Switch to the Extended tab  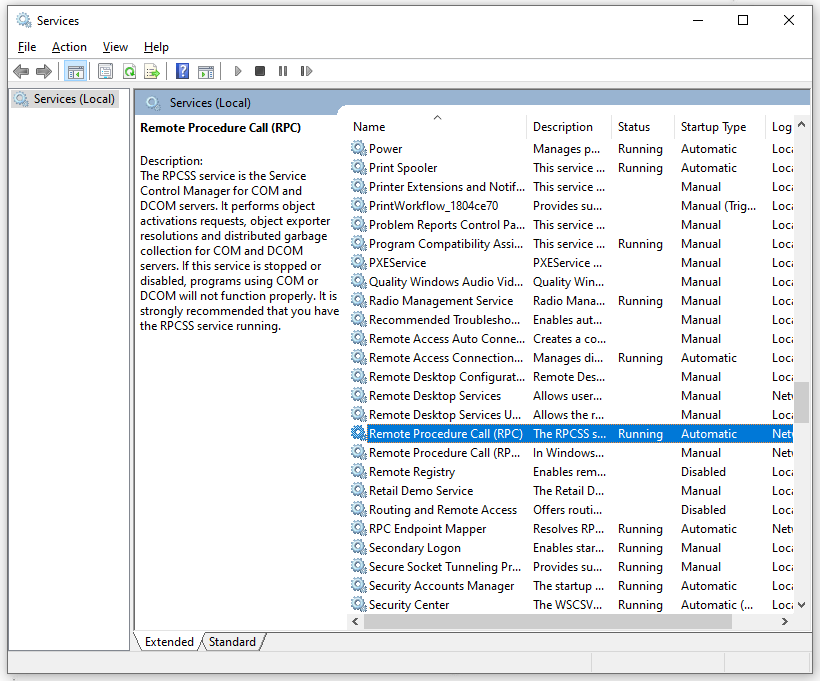[x=169, y=641]
